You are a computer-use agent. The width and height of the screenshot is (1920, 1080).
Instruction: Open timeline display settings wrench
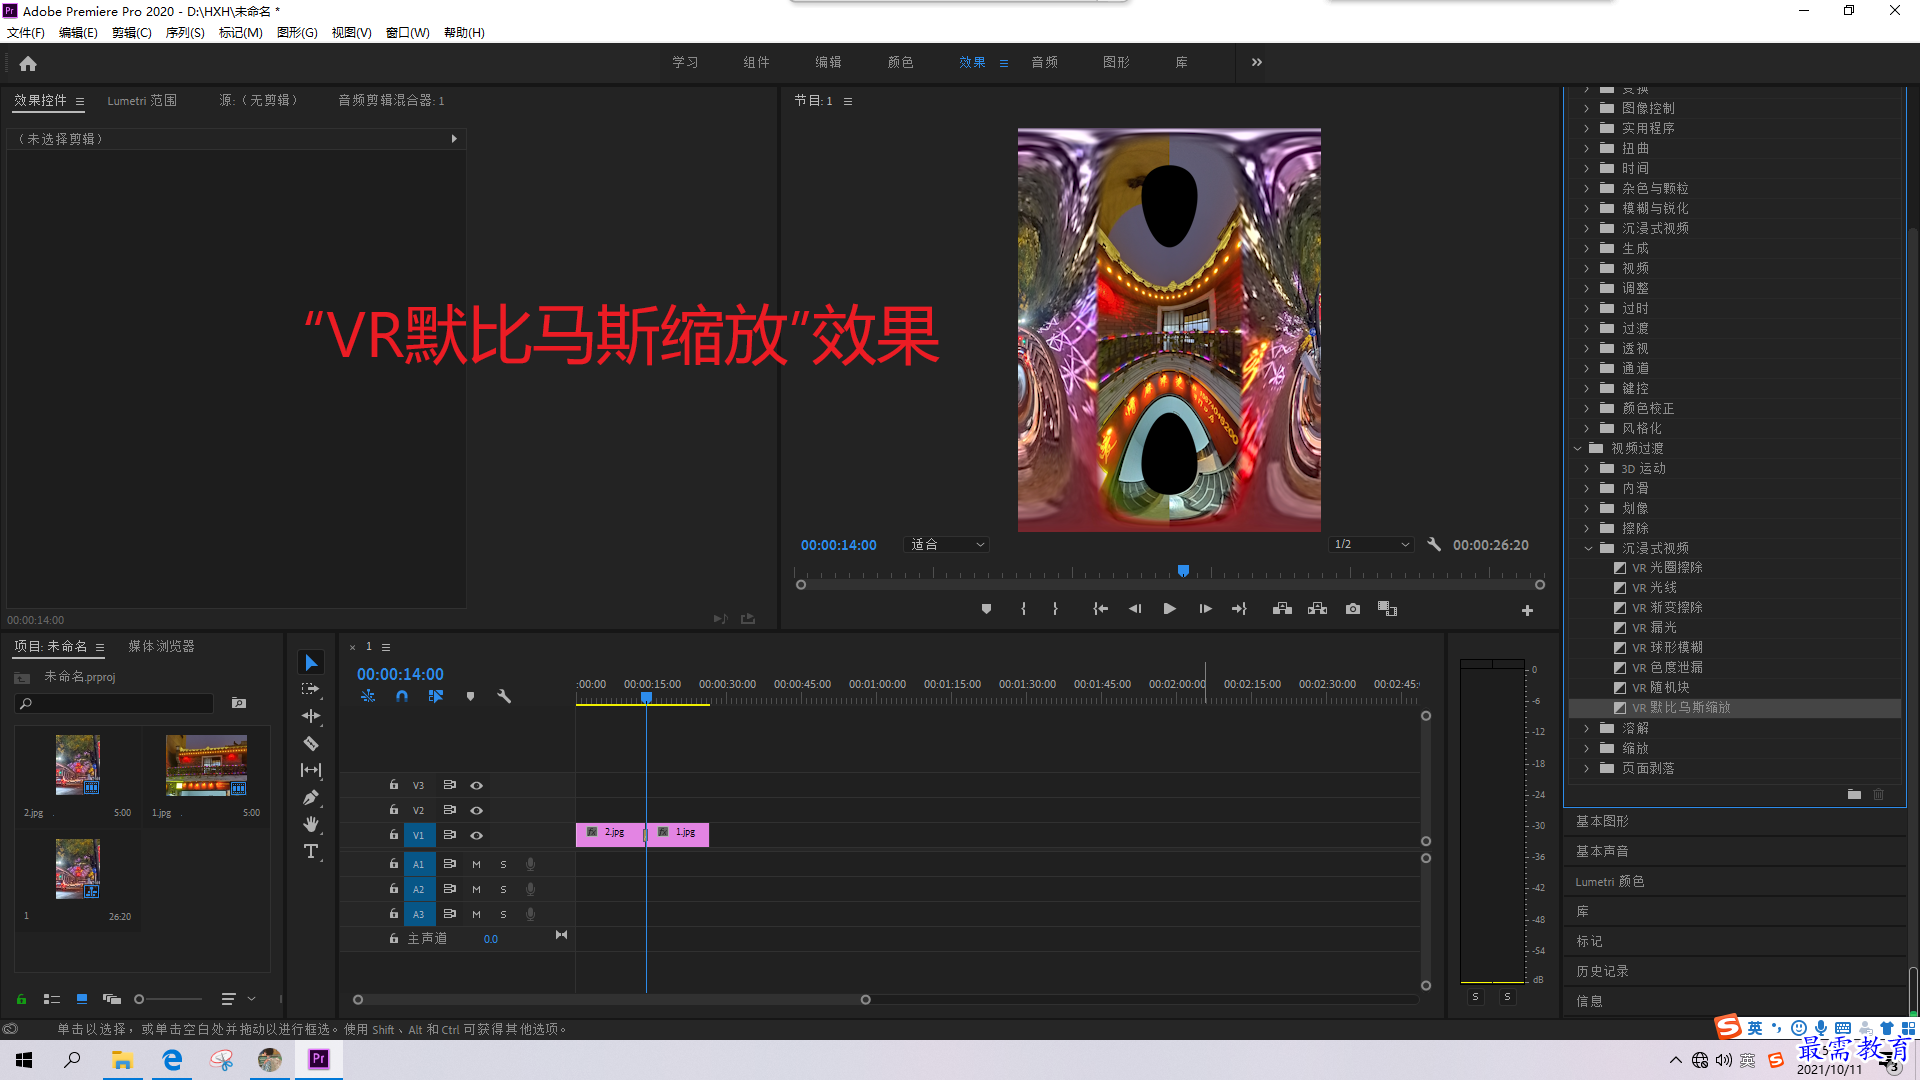pos(504,696)
